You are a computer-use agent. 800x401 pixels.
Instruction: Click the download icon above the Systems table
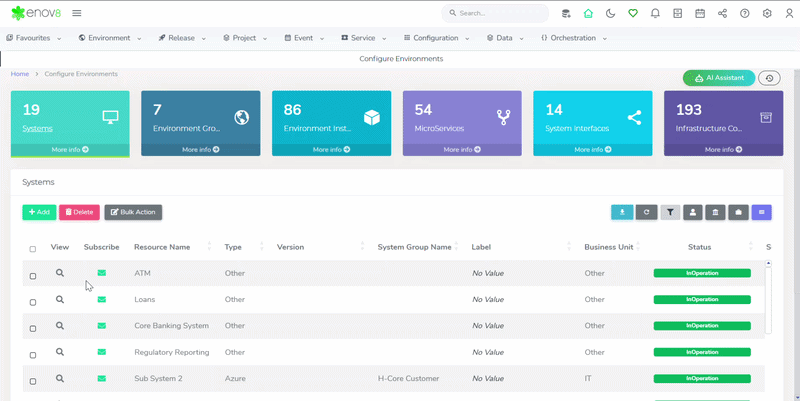(622, 212)
